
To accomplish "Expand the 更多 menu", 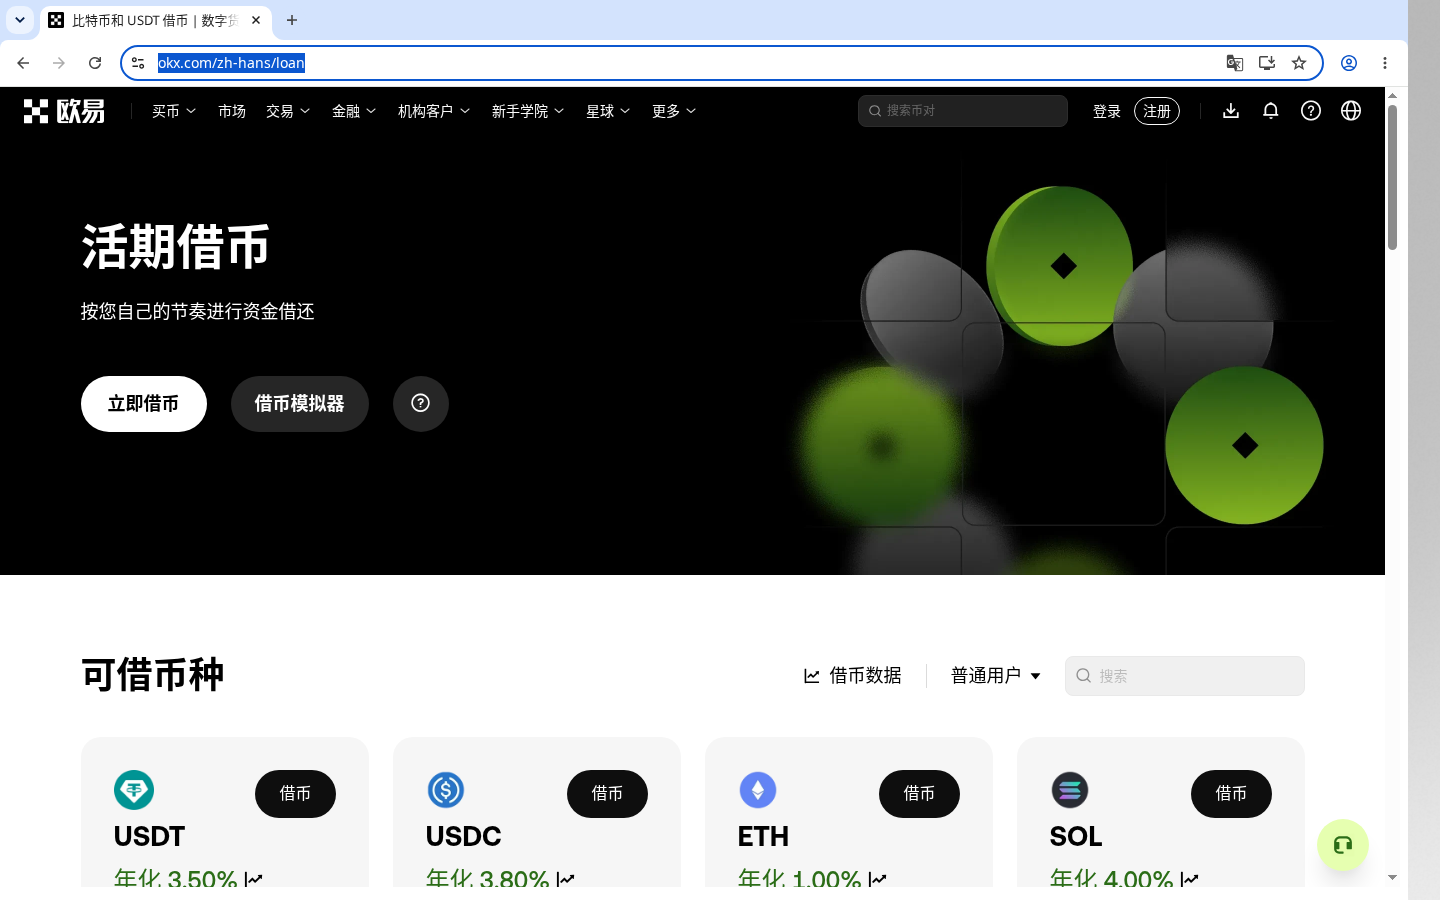I will 674,111.
